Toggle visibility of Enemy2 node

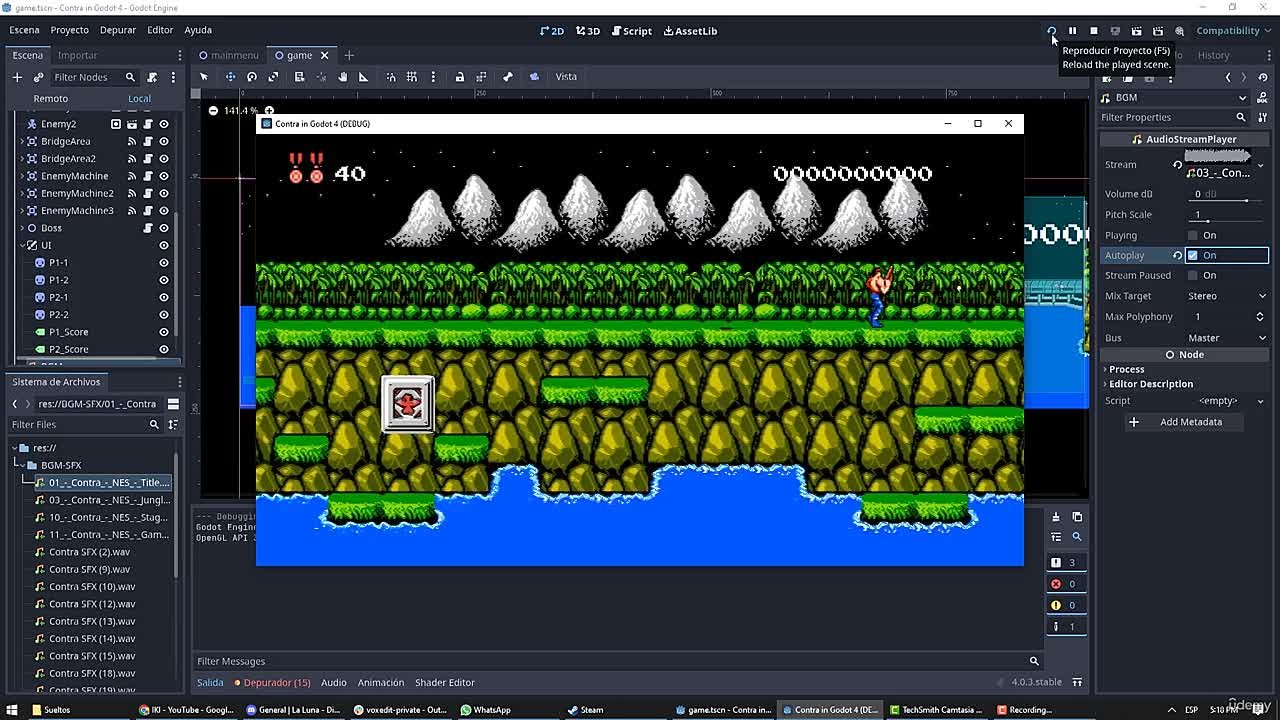[164, 124]
